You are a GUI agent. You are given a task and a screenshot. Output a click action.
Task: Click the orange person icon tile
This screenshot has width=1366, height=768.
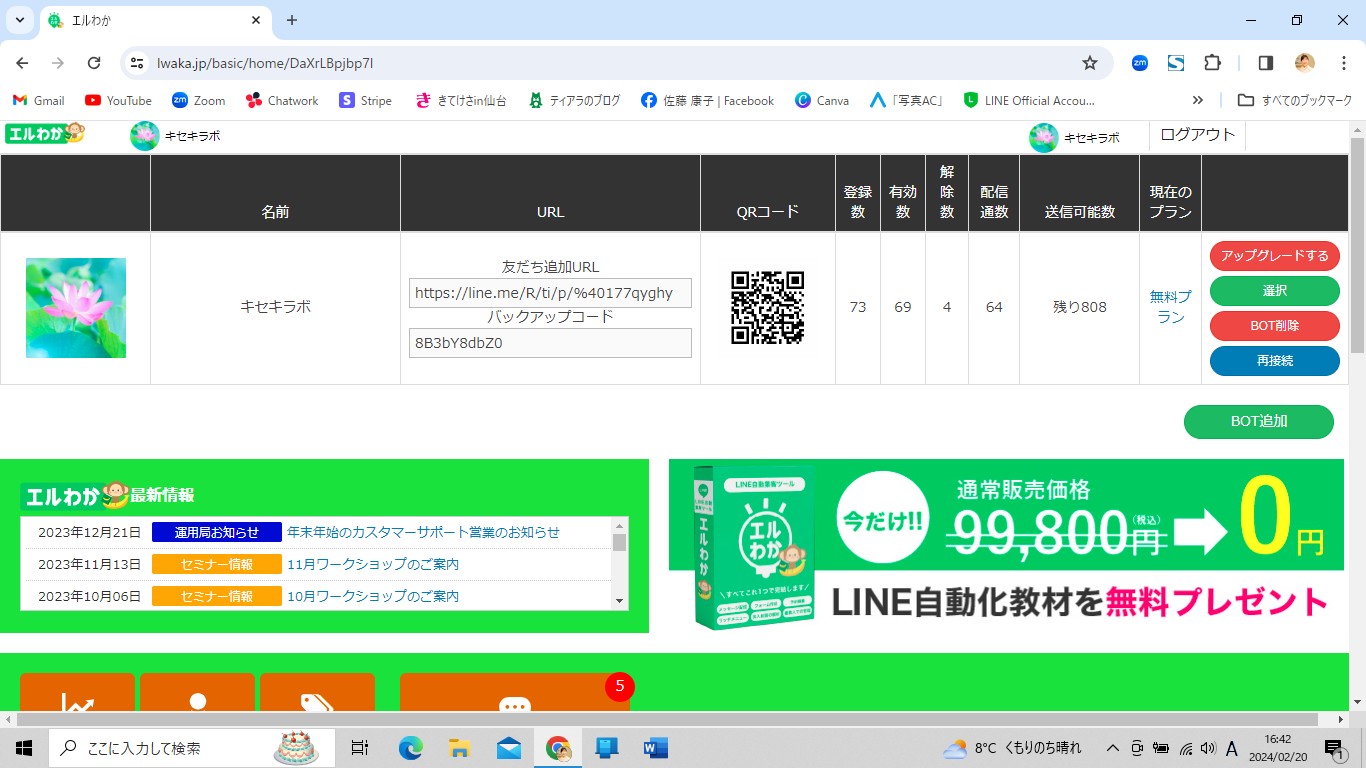coord(197,693)
